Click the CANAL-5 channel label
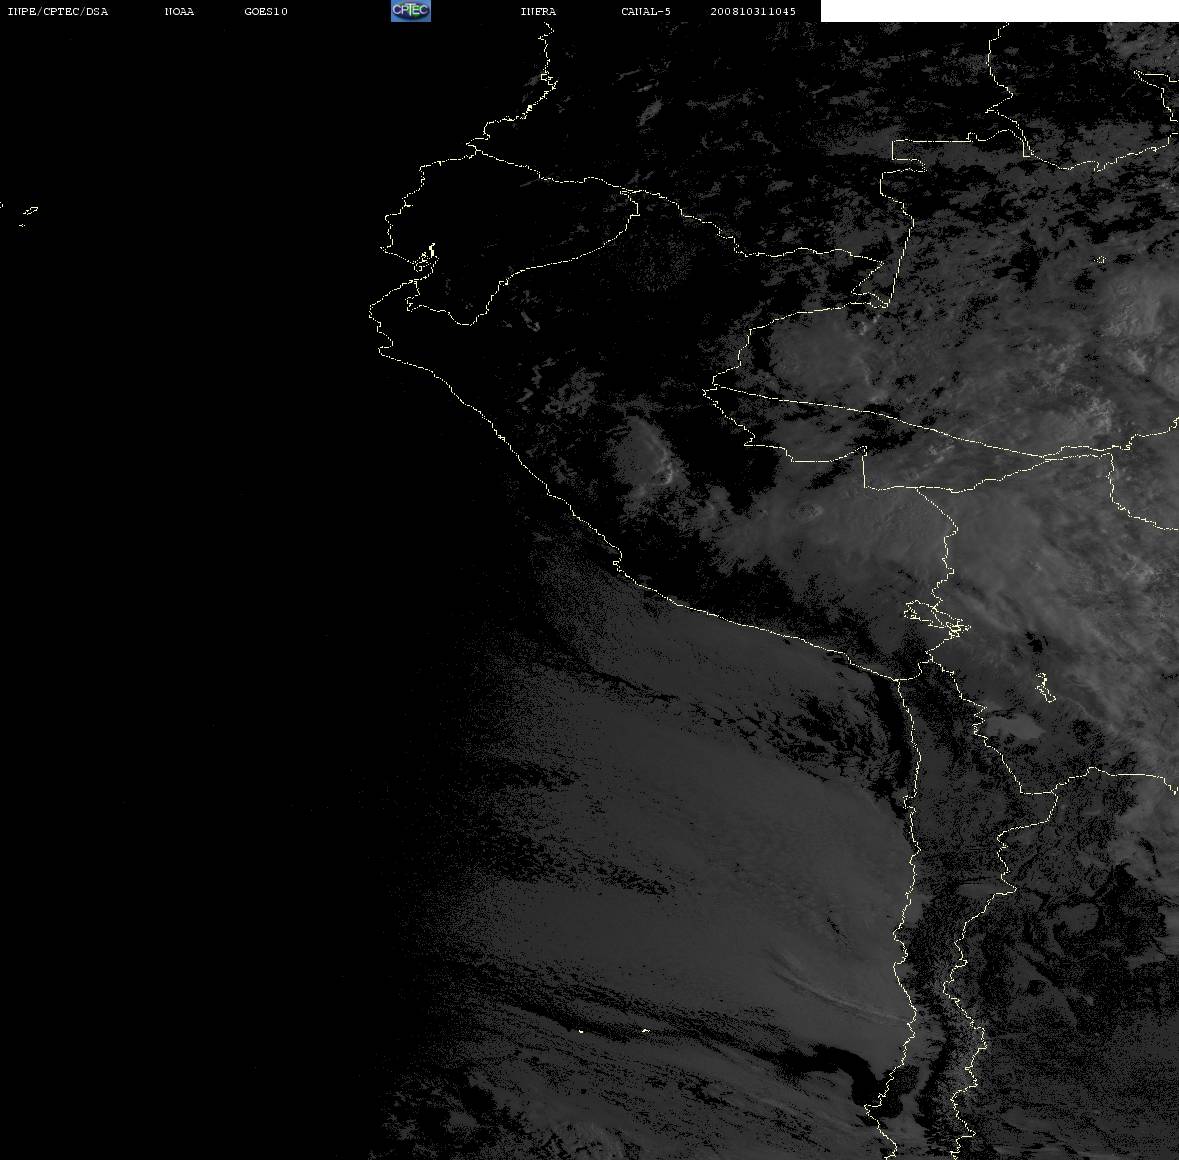 tap(646, 11)
